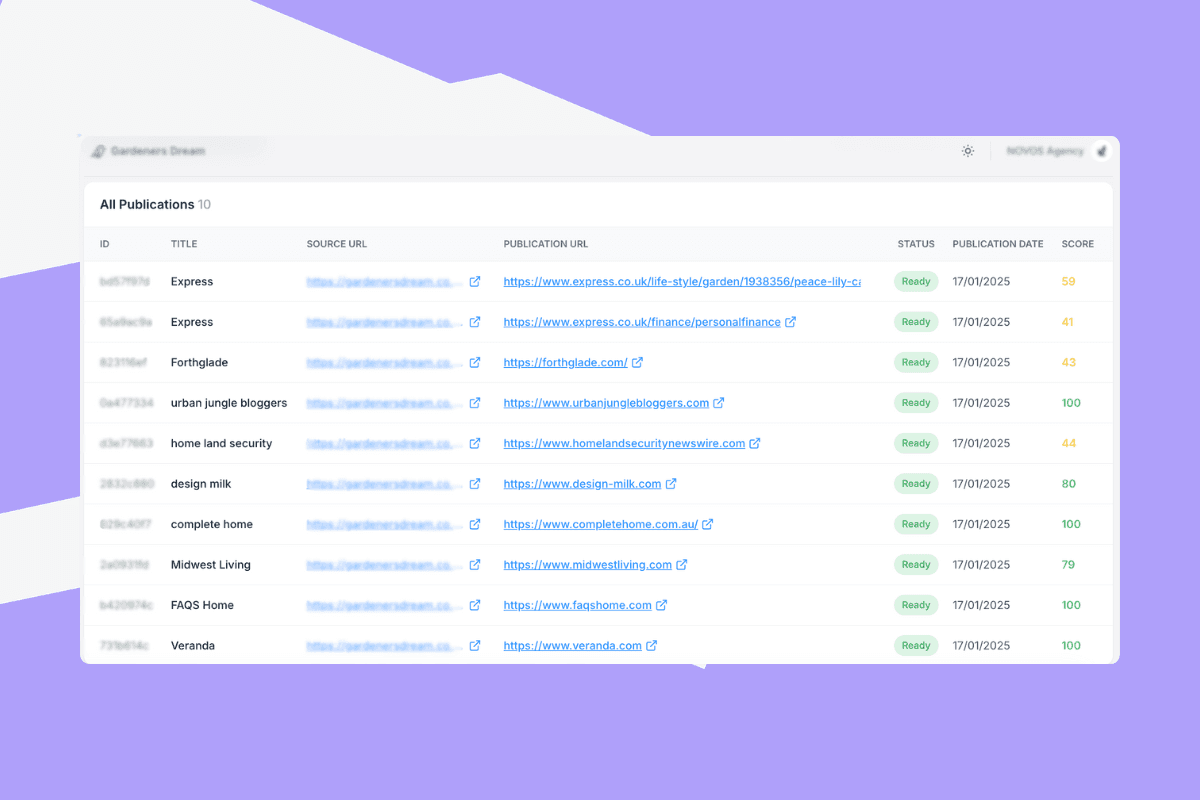Open gardenersdream source link in design milk row
Viewport: 1200px width, 800px height.
coord(385,484)
